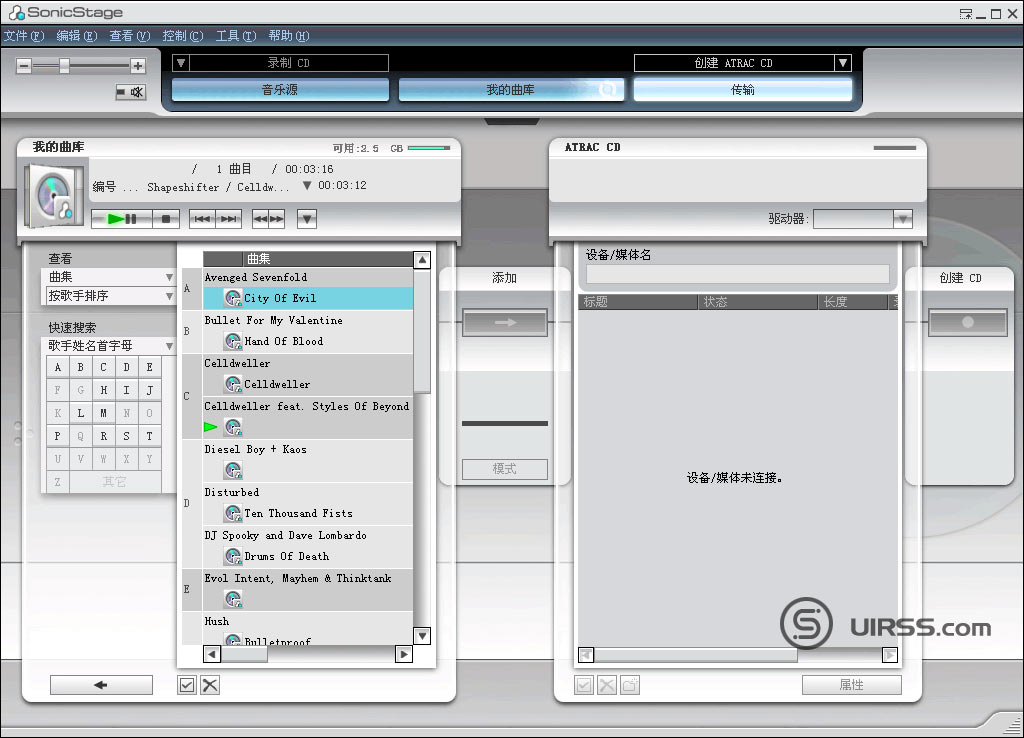This screenshot has height=738, width=1024.
Task: Skip to previous track
Action: click(202, 219)
